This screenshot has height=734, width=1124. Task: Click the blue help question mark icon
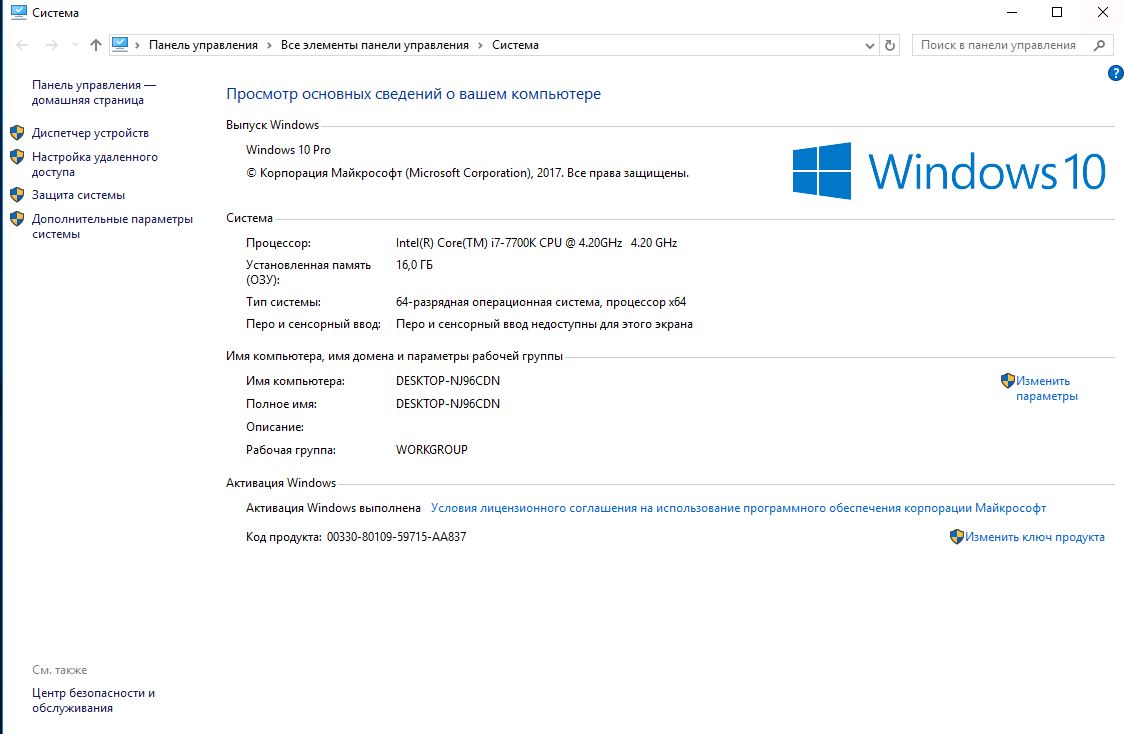pos(1115,74)
